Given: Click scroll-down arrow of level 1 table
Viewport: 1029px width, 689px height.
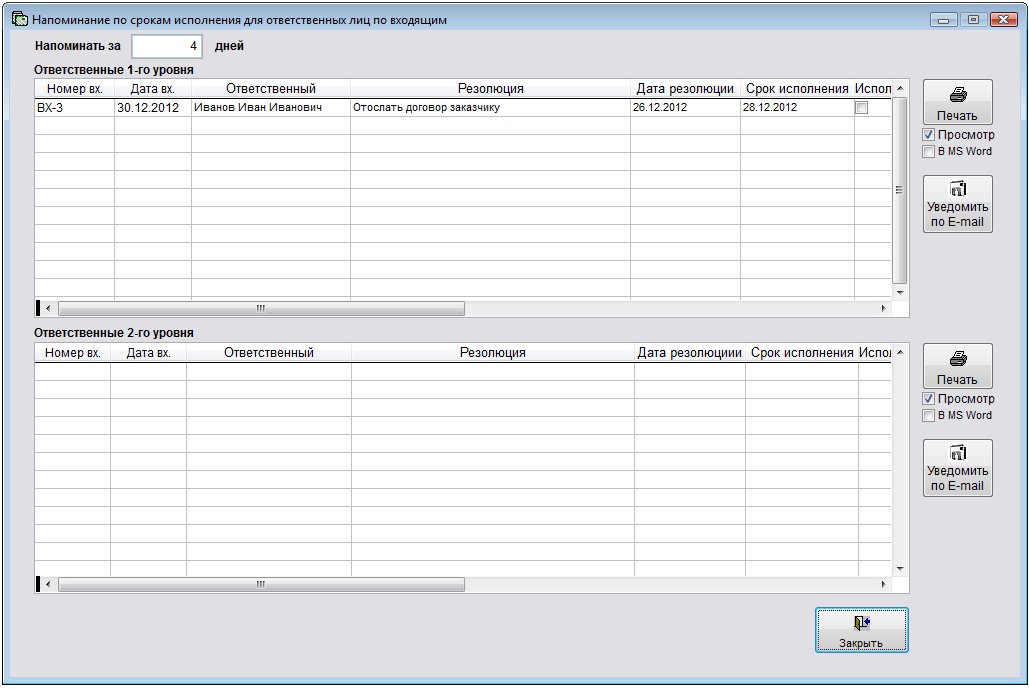Looking at the screenshot, I should pos(900,293).
